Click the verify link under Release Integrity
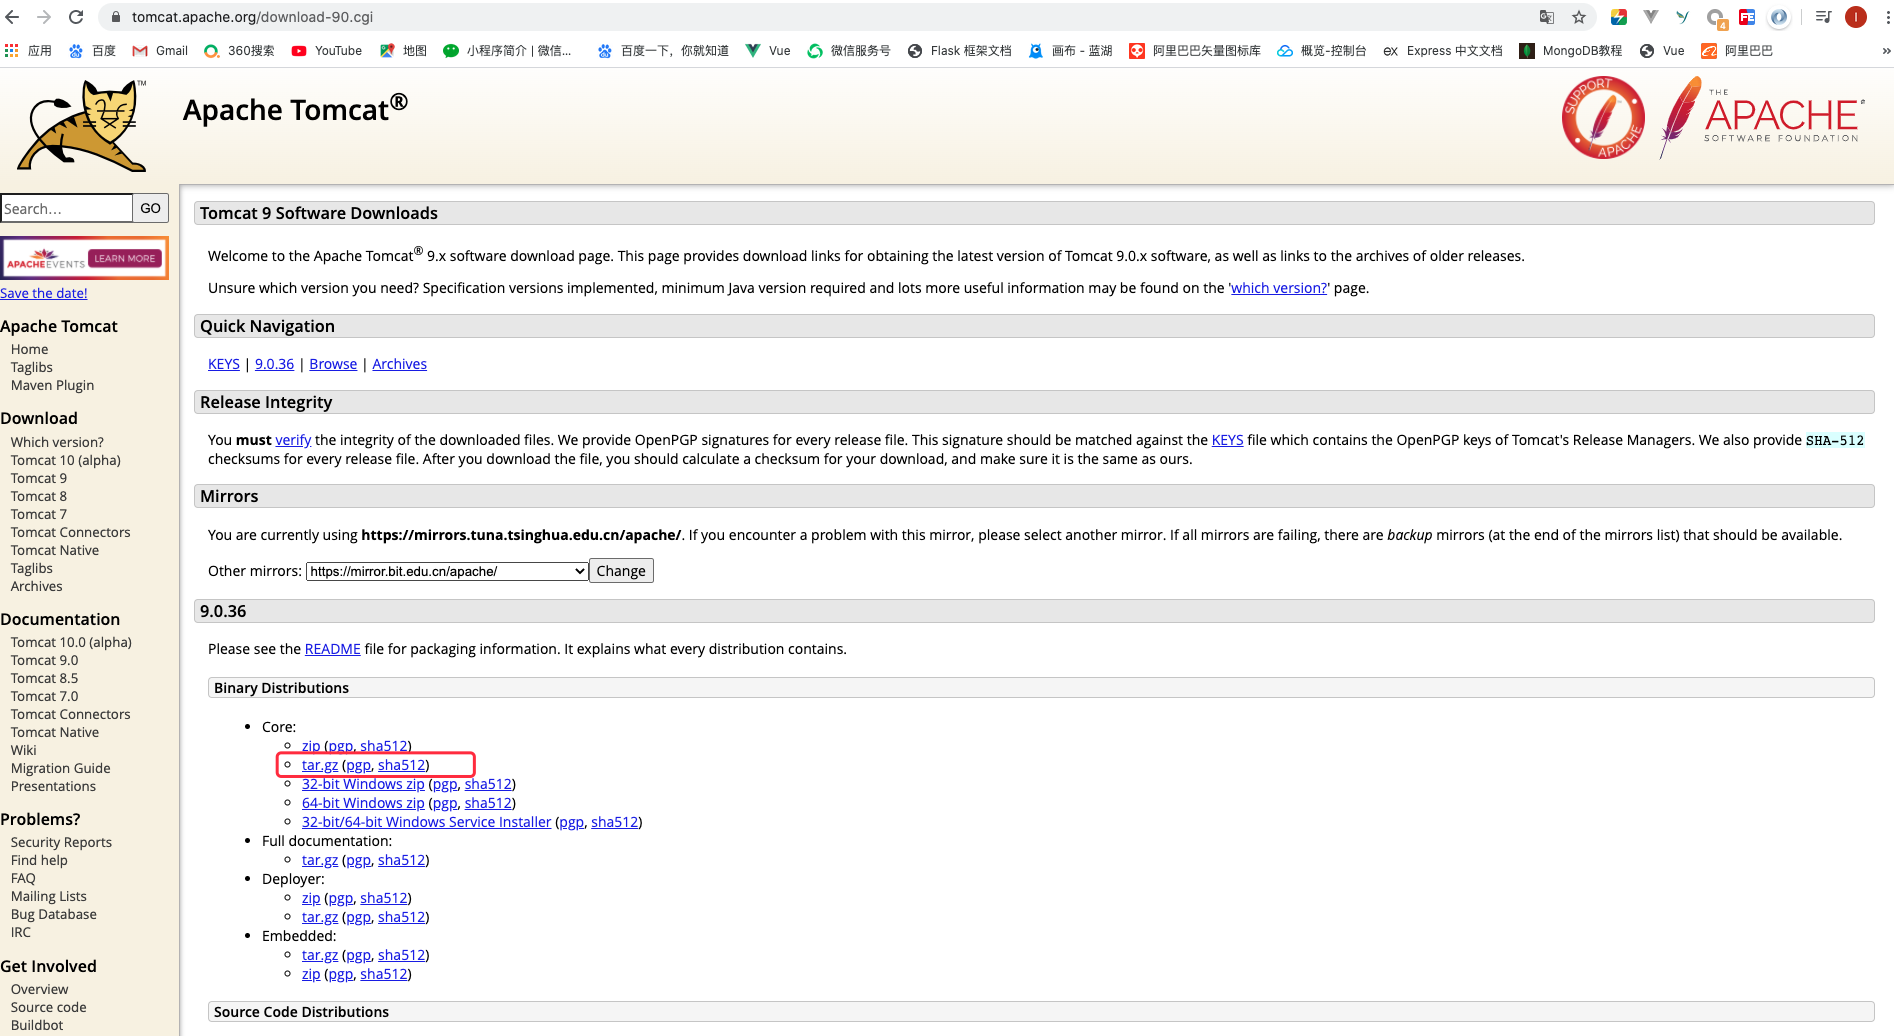 click(x=293, y=440)
